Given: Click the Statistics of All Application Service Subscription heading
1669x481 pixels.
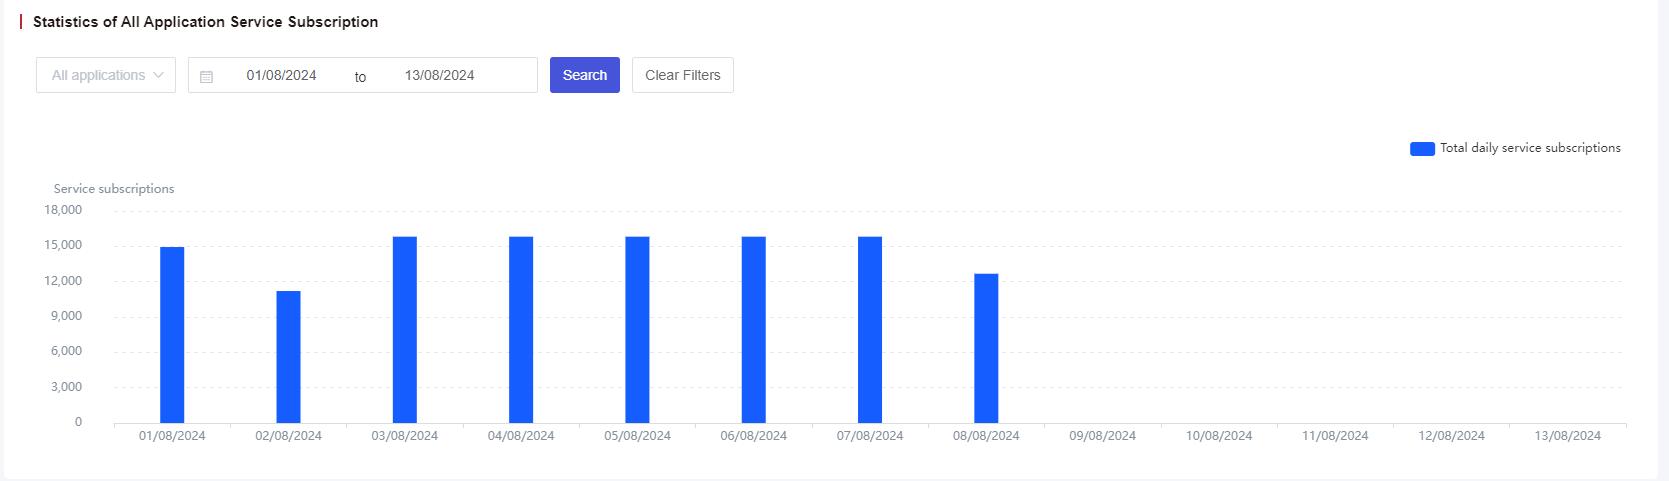Looking at the screenshot, I should [x=205, y=22].
